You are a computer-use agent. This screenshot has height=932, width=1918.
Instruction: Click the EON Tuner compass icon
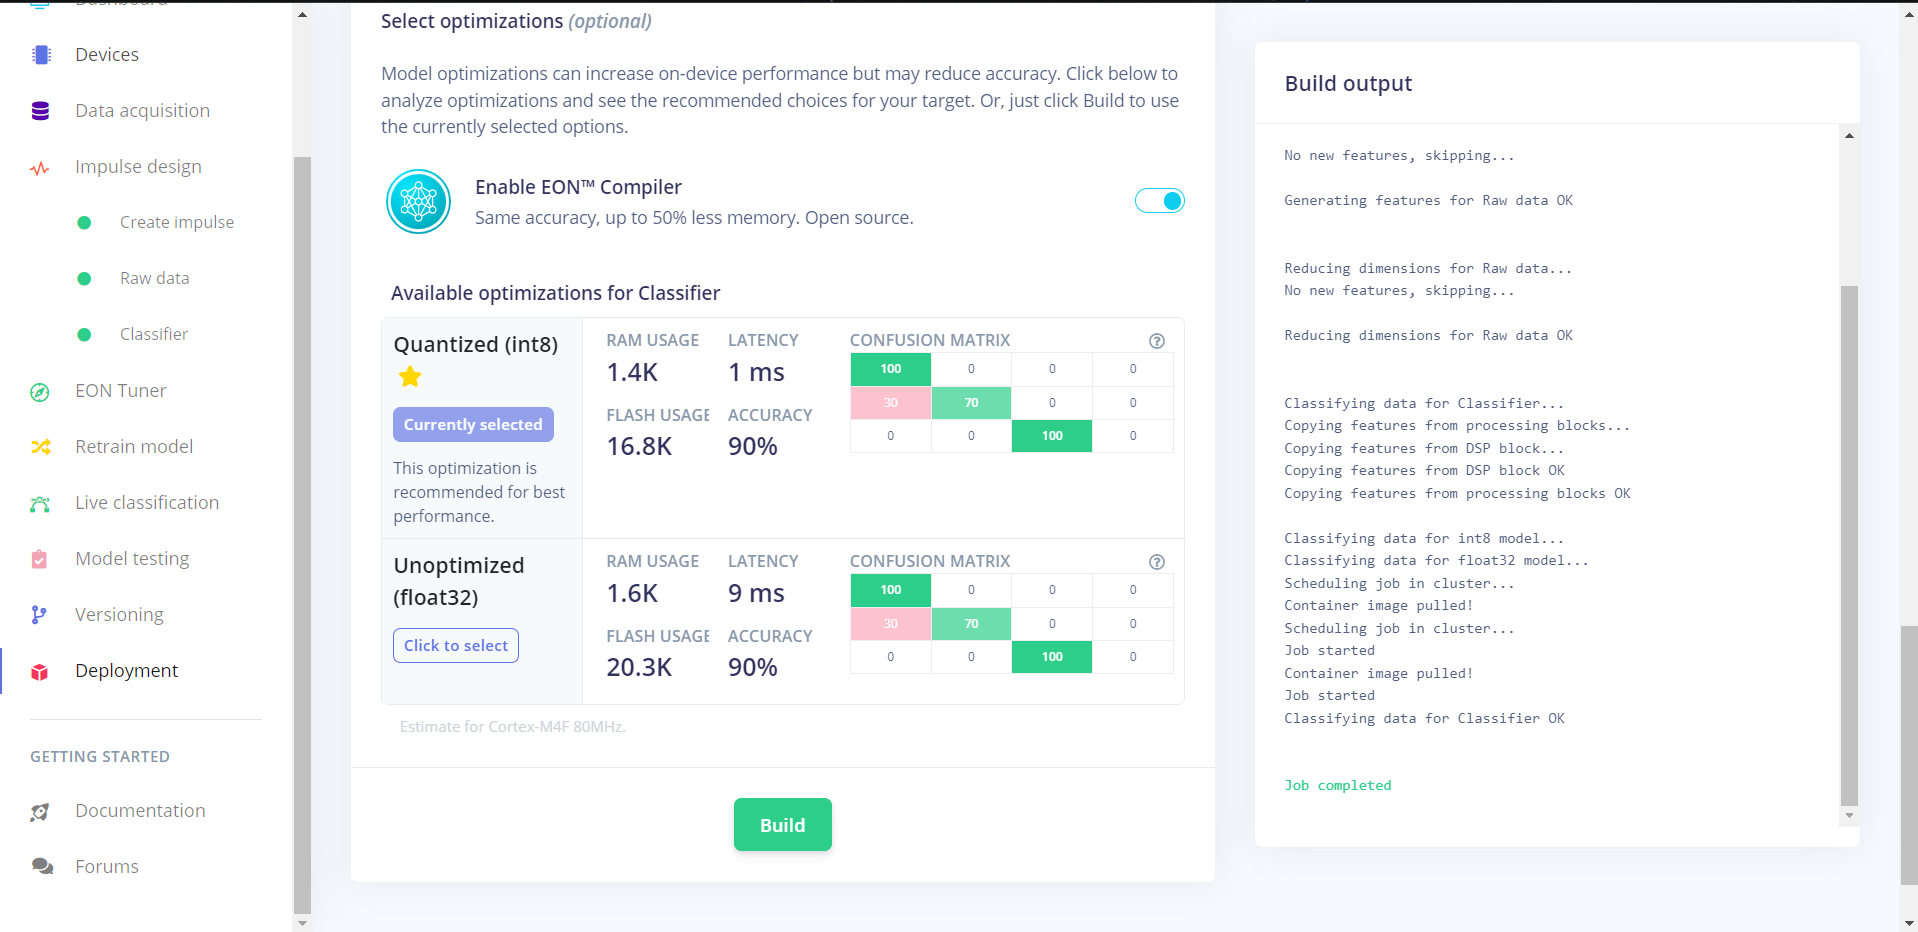tap(41, 392)
